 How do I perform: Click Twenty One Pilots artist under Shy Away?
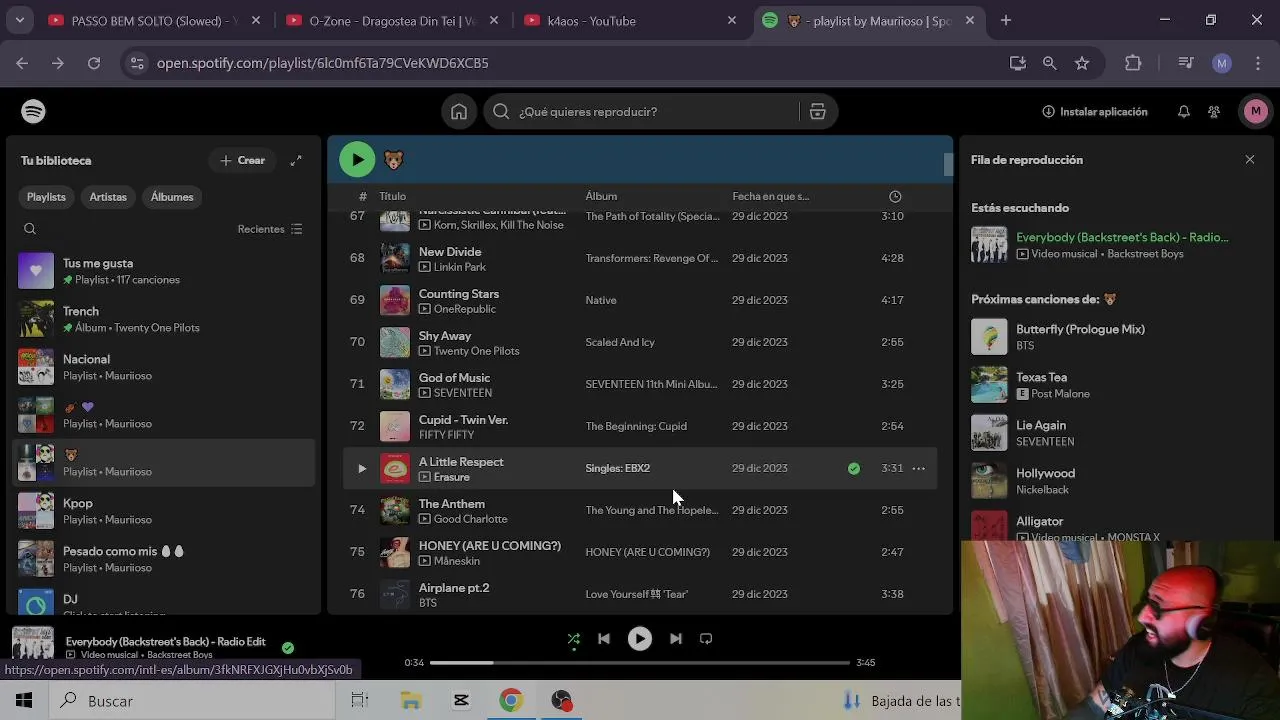click(476, 351)
